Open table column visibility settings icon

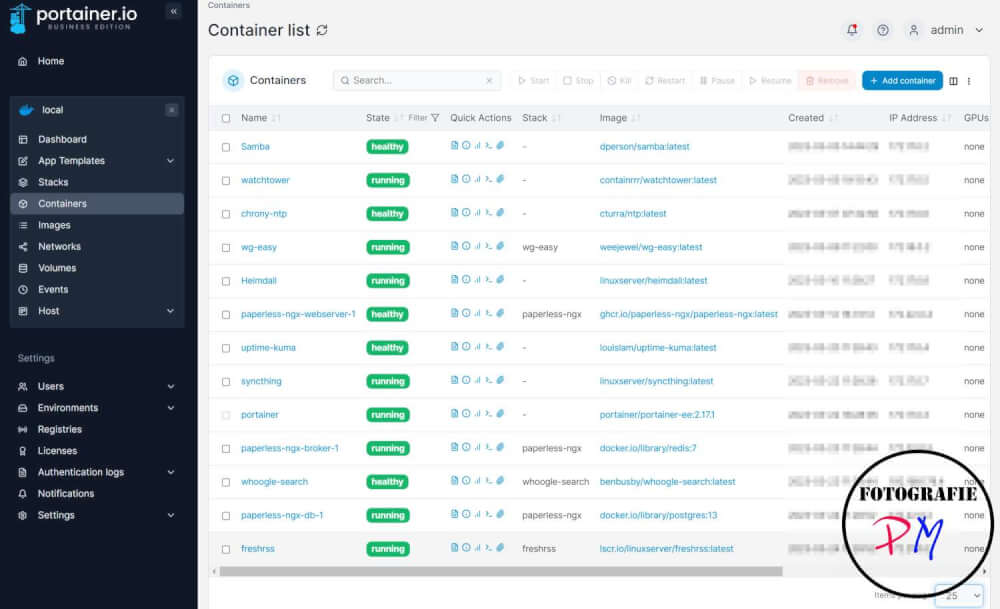(x=953, y=81)
